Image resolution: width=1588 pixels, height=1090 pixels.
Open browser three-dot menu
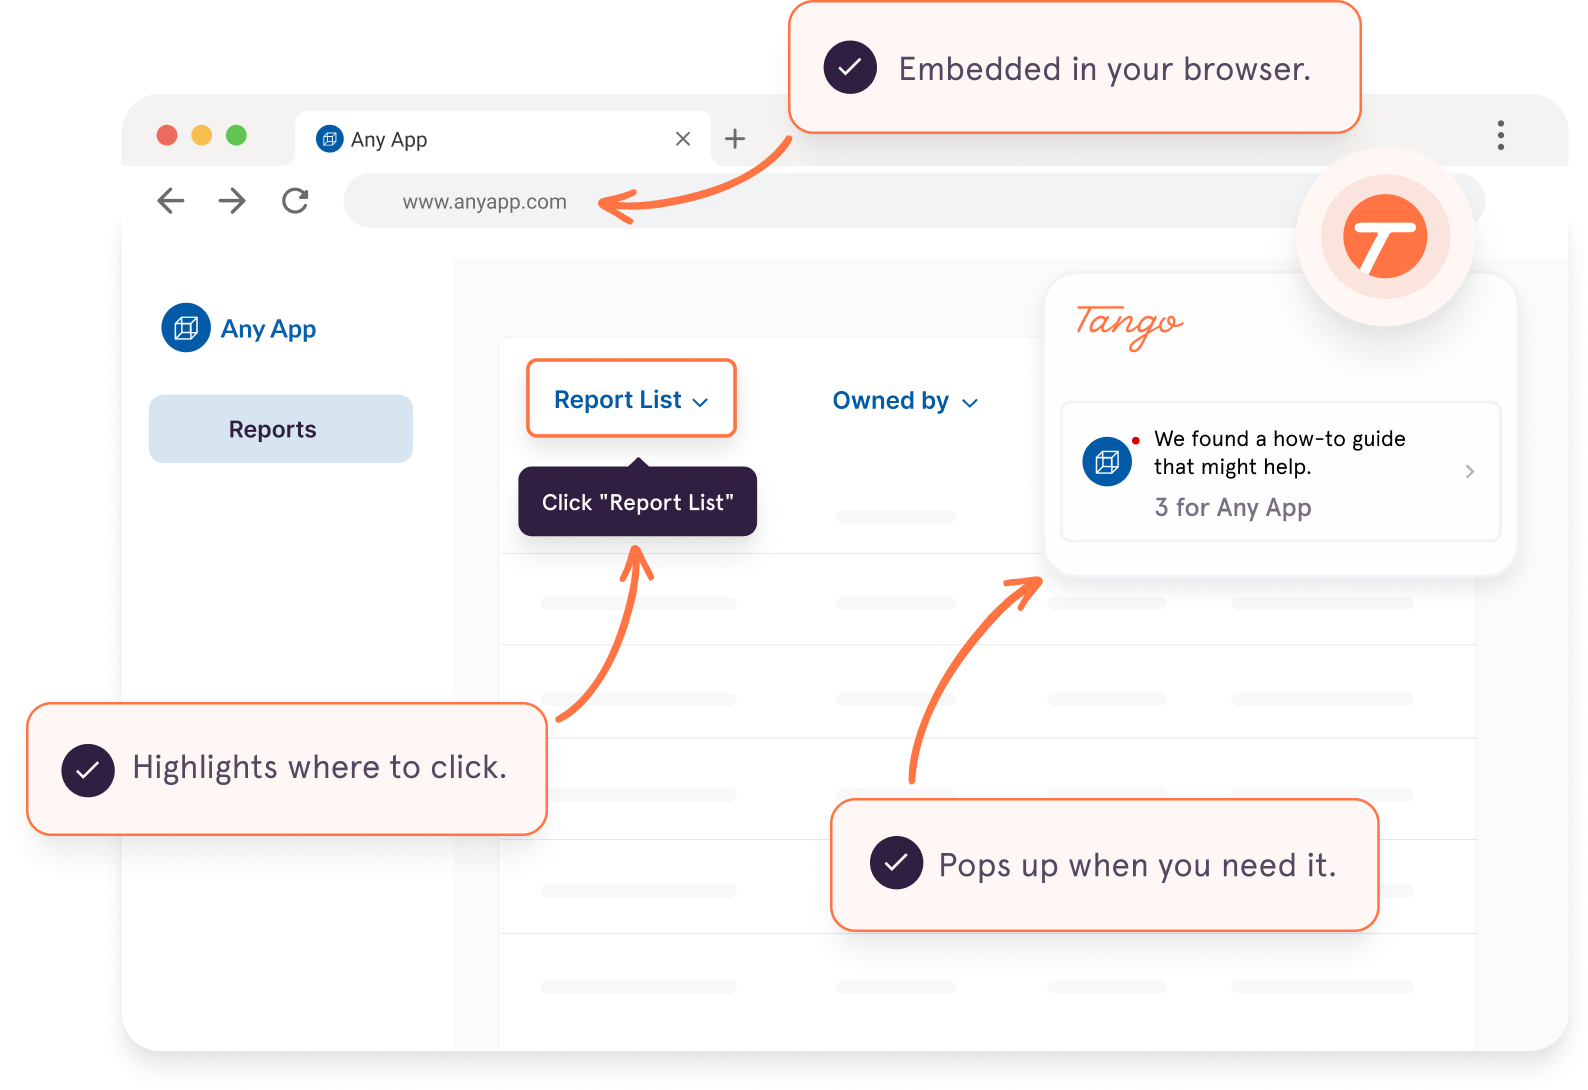pyautogui.click(x=1501, y=135)
